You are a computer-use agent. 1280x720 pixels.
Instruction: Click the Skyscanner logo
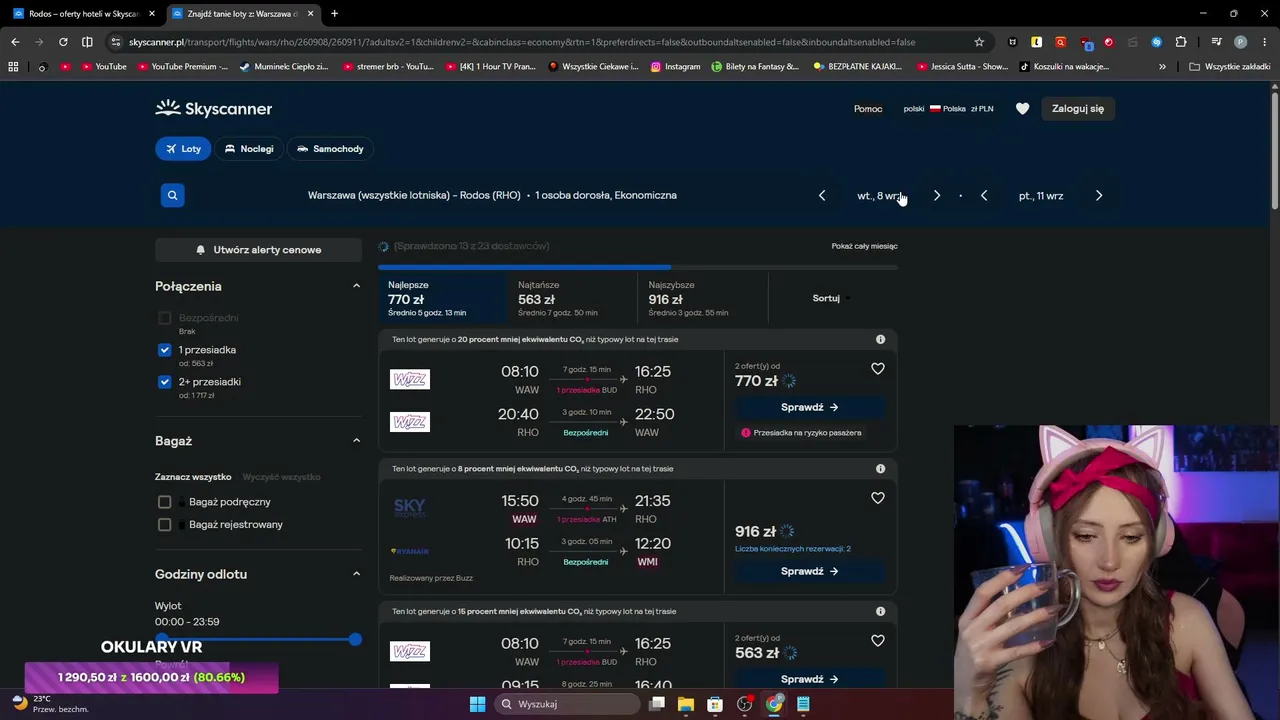(214, 108)
